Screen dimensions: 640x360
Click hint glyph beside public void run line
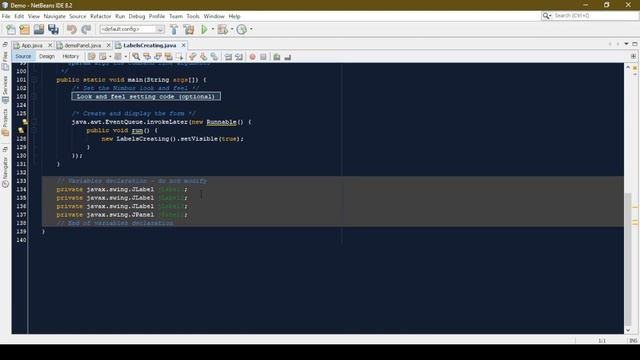[21, 130]
